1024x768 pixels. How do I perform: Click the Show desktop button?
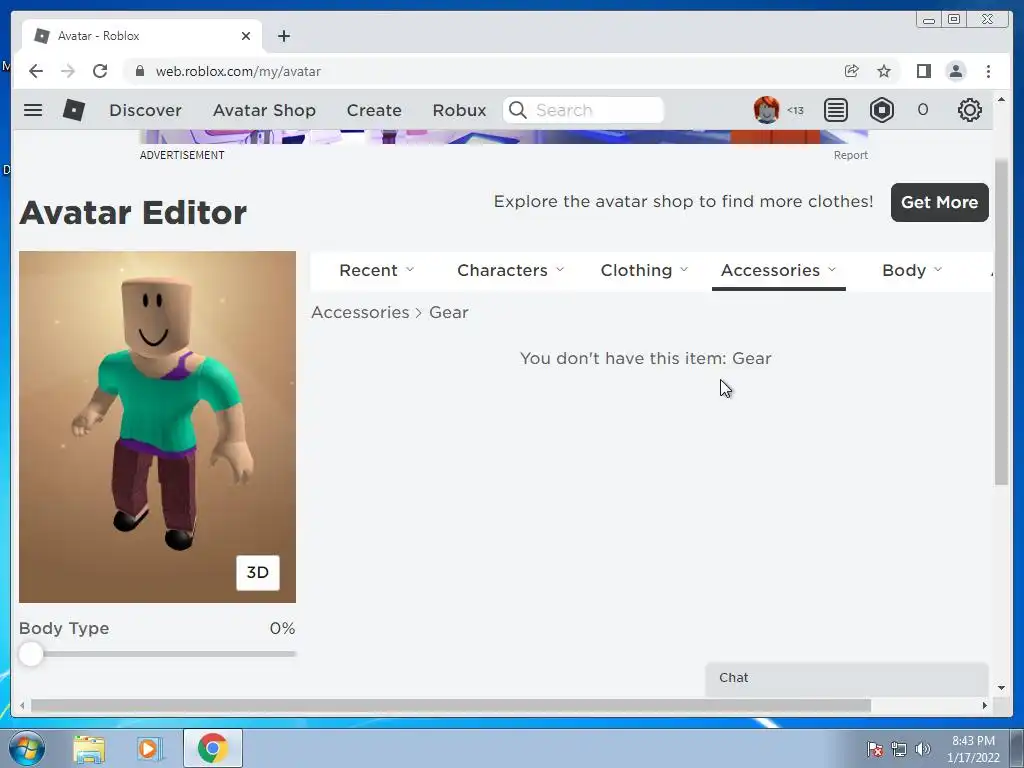pos(1017,748)
